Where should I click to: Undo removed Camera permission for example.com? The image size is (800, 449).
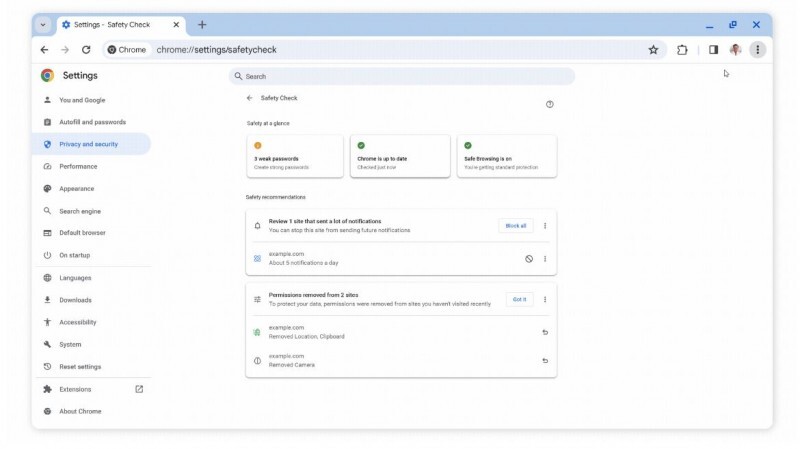[545, 361]
